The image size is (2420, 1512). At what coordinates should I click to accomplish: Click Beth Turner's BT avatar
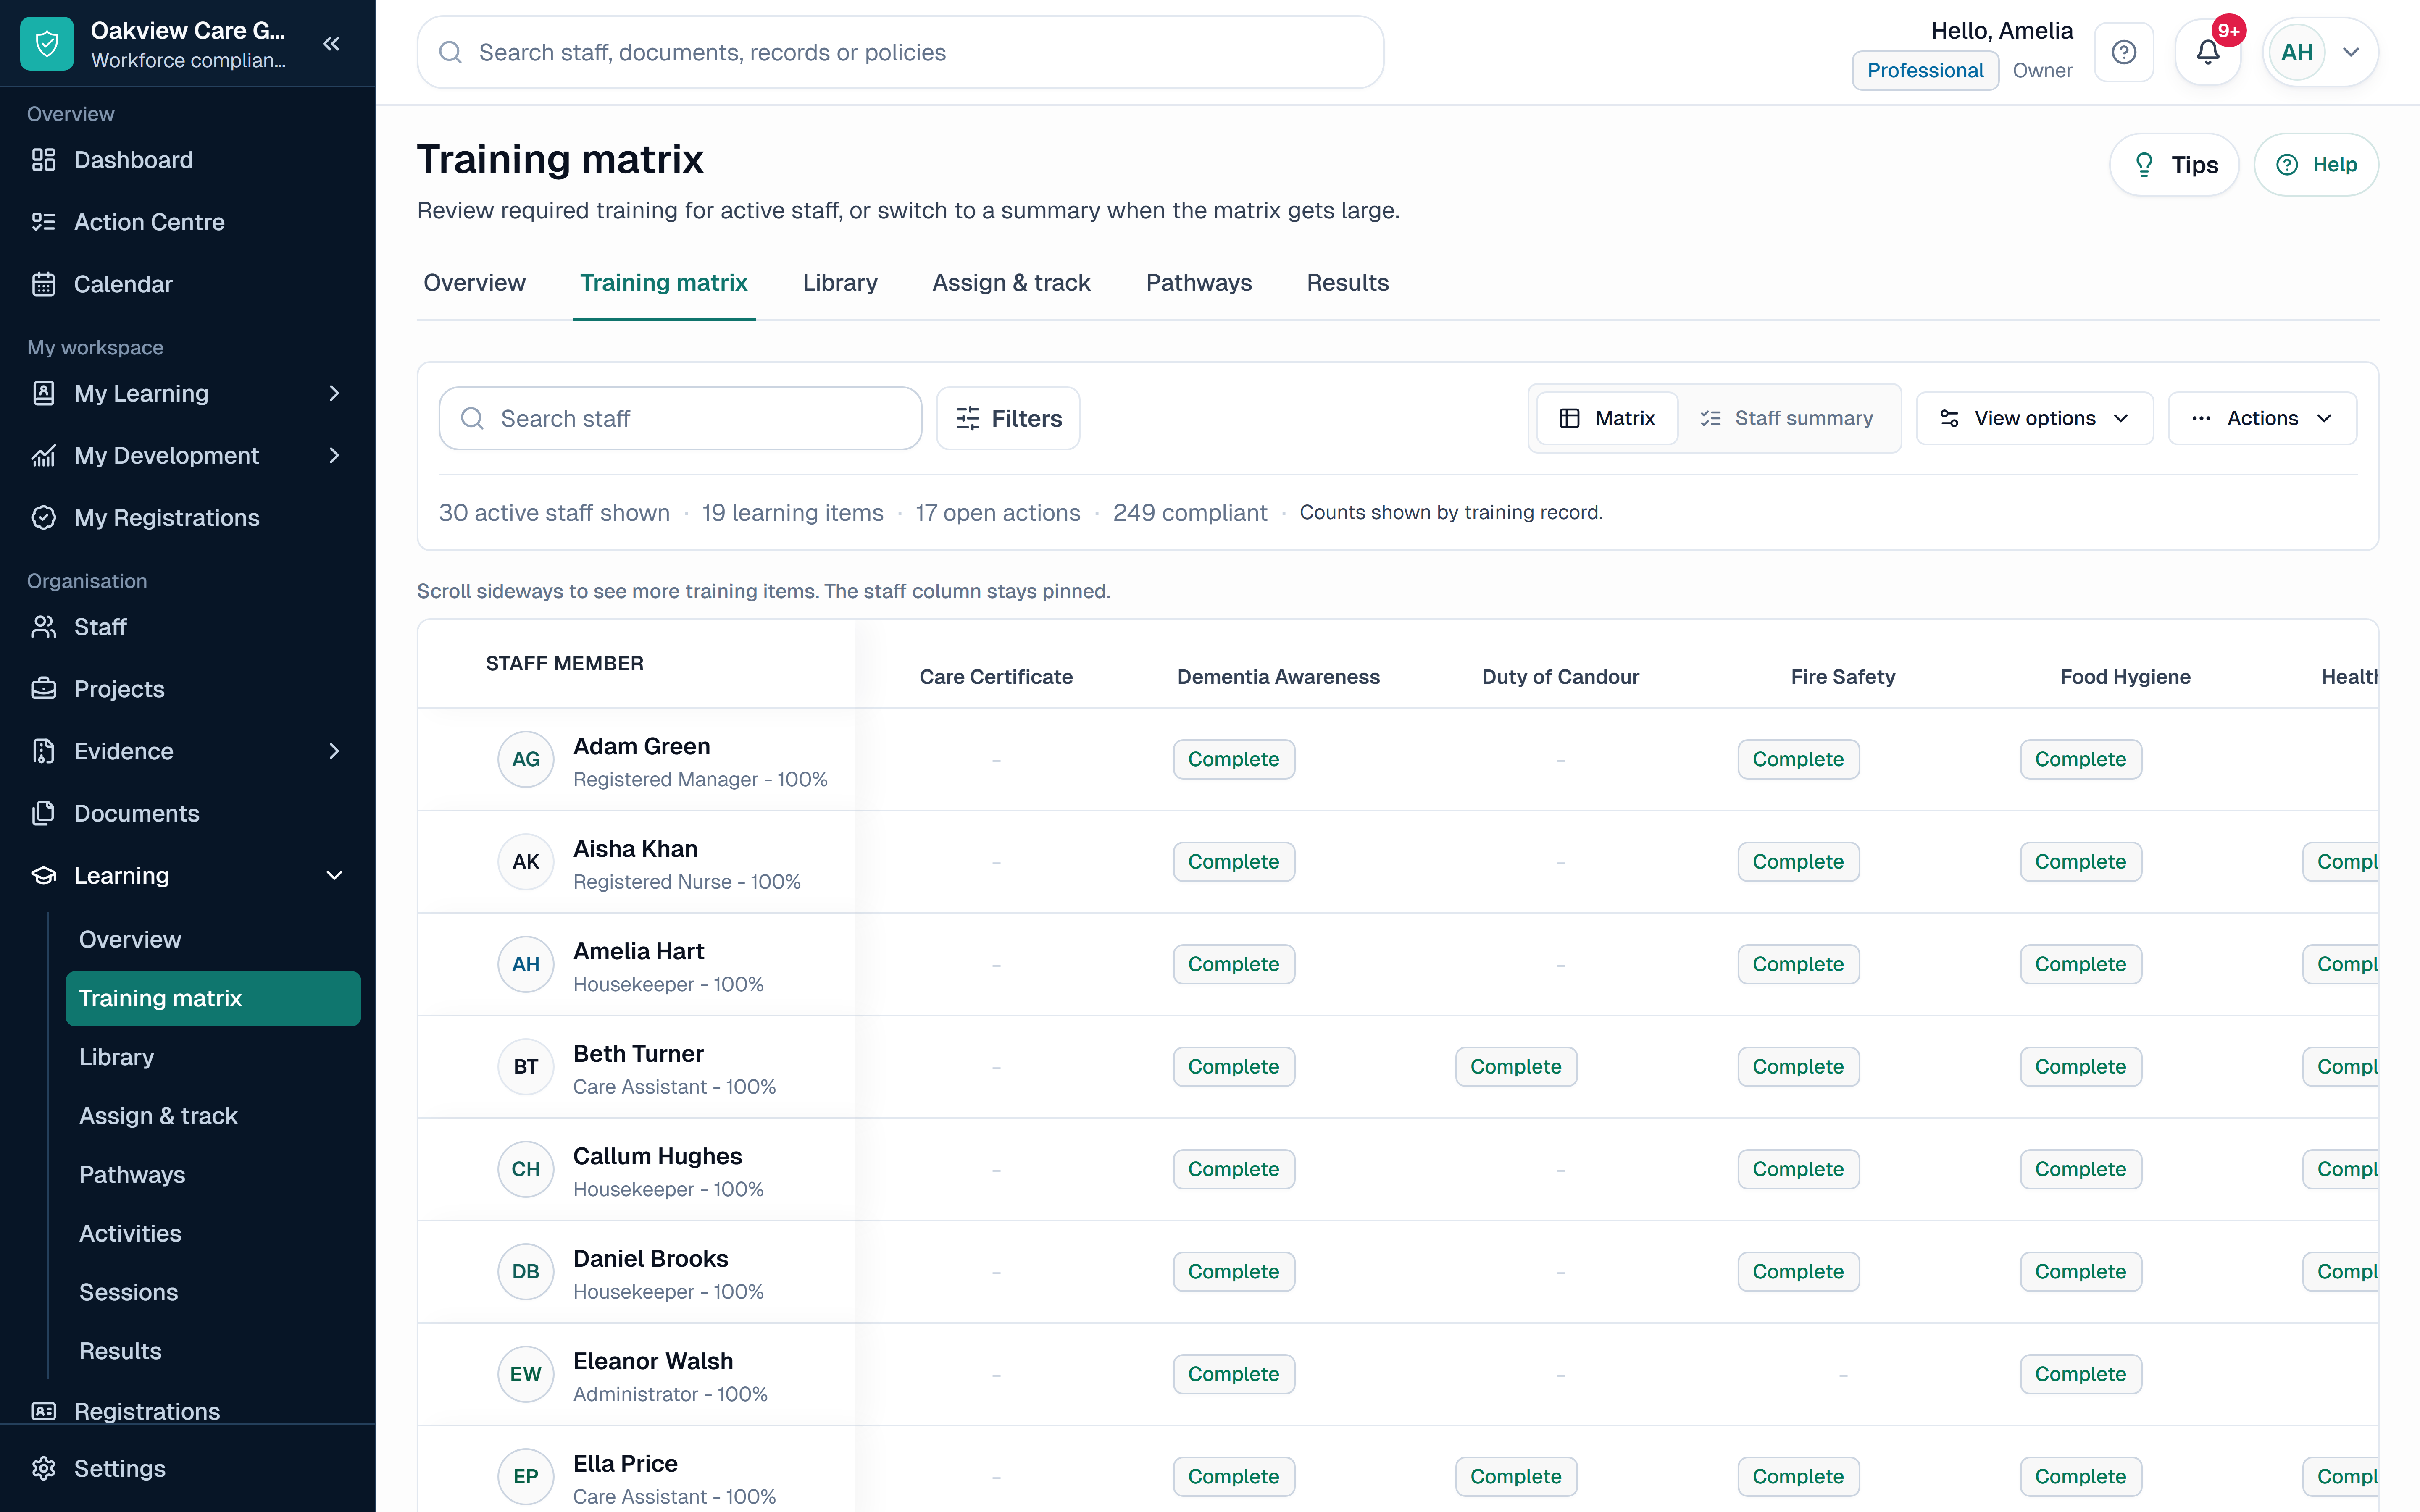click(x=526, y=1067)
